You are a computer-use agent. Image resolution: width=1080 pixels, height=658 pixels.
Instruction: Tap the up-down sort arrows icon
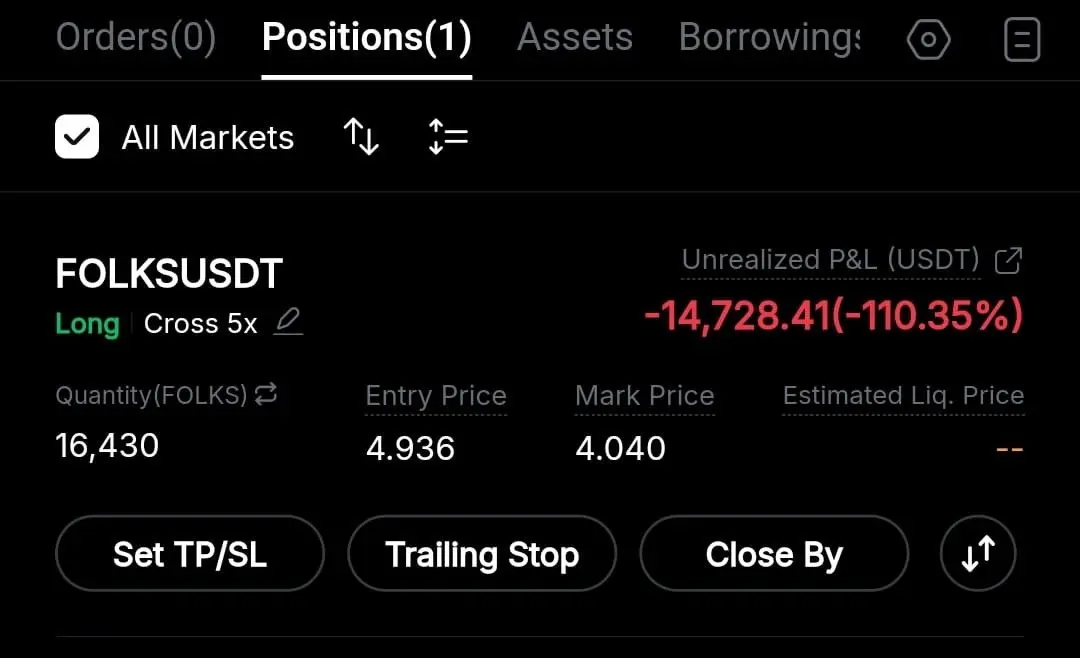pyautogui.click(x=361, y=136)
